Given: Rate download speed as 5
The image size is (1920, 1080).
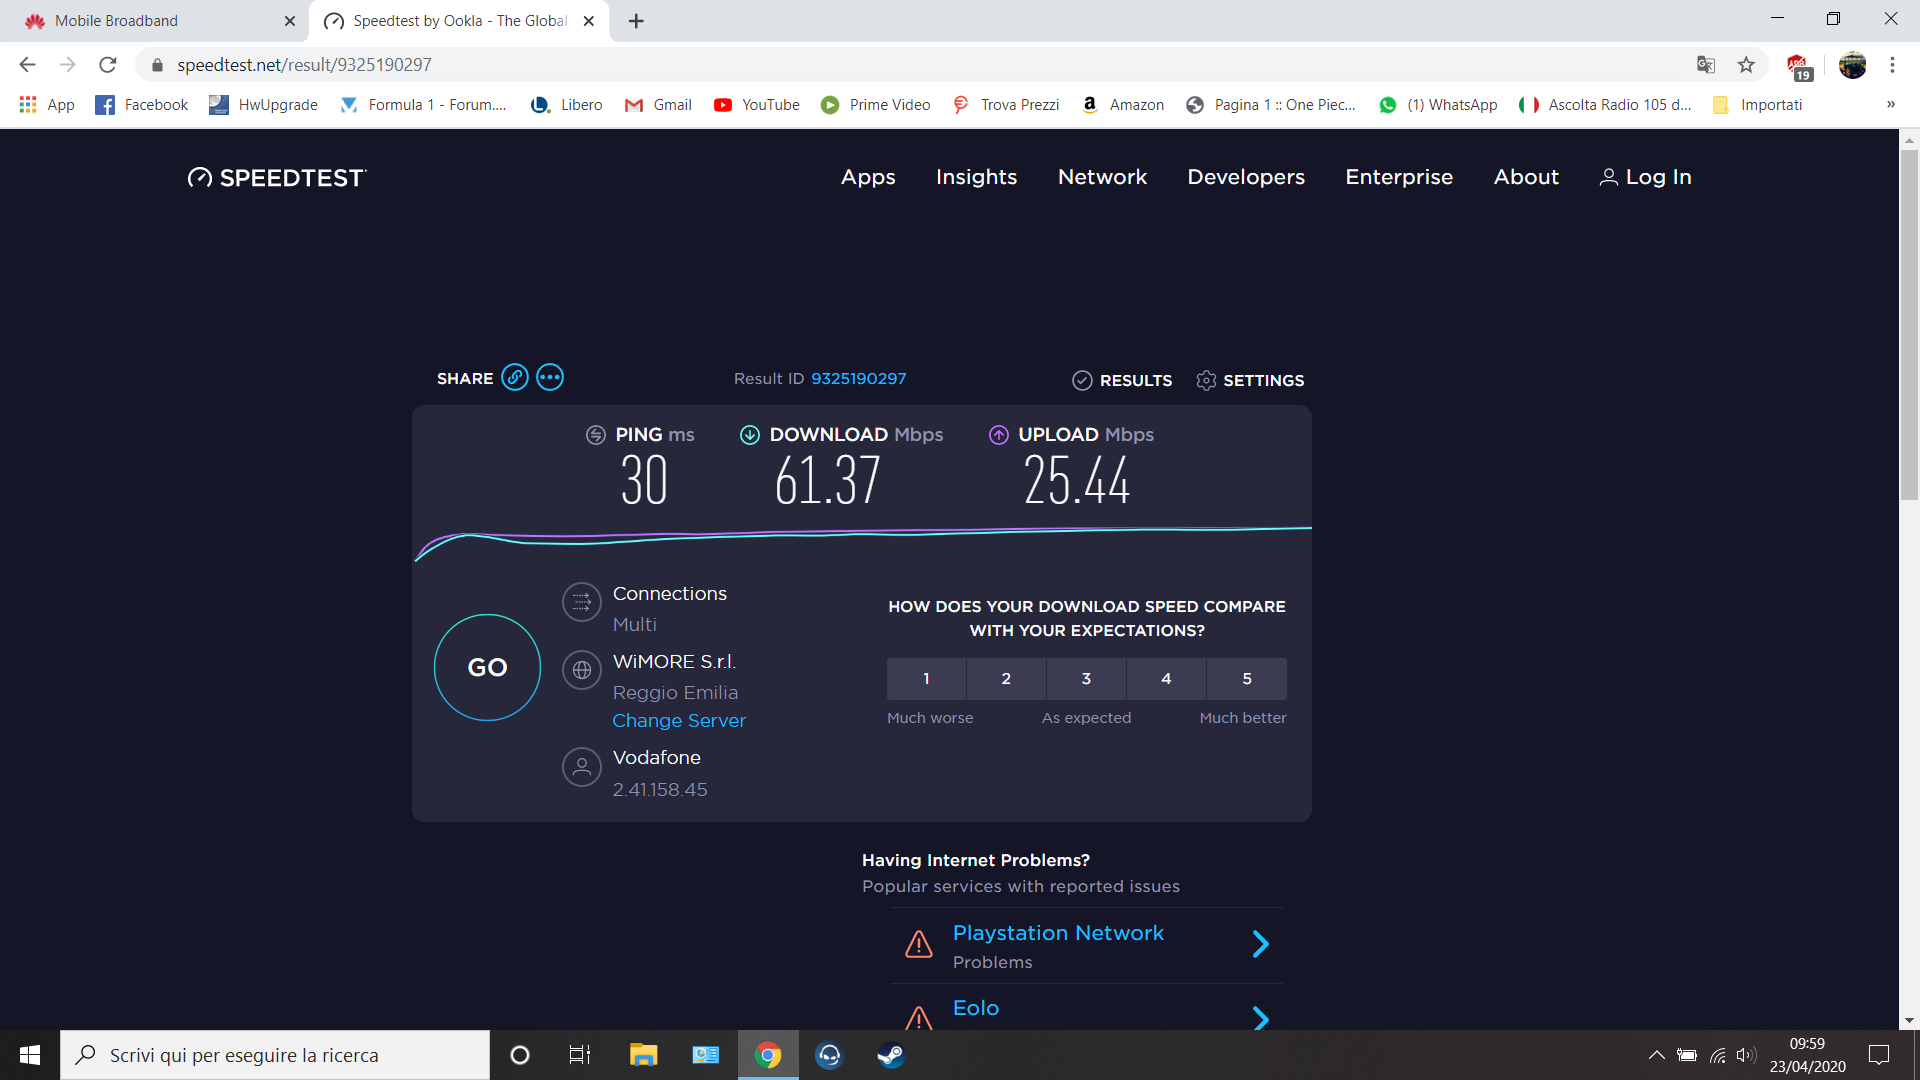Looking at the screenshot, I should click(x=1247, y=679).
